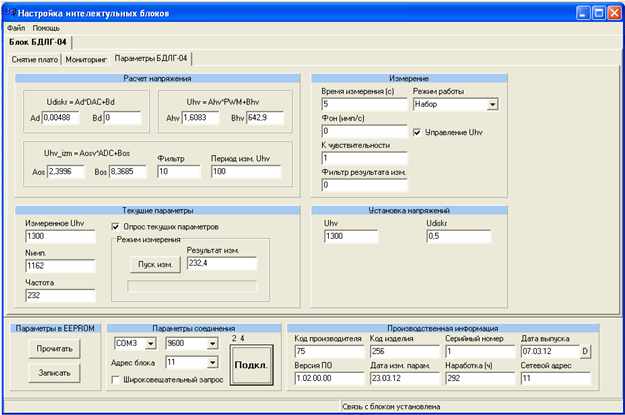Click the Udiskr field showing 0,5
This screenshot has width=625, height=415.
pyautogui.click(x=459, y=236)
